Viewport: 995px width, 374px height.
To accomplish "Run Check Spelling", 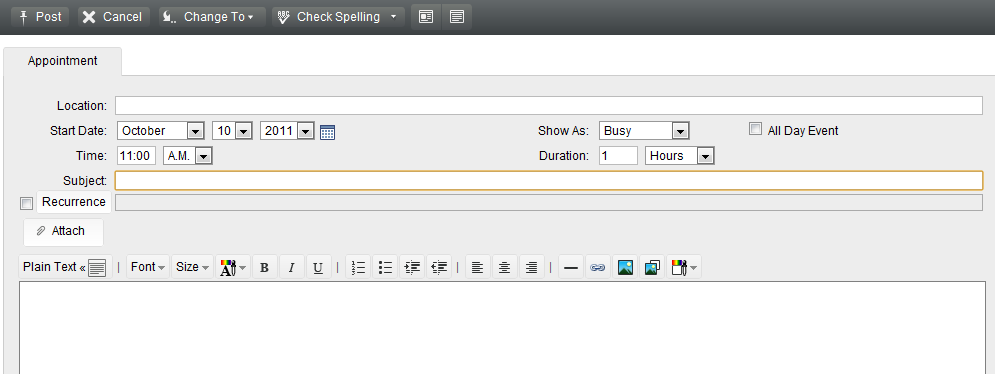I will click(329, 17).
